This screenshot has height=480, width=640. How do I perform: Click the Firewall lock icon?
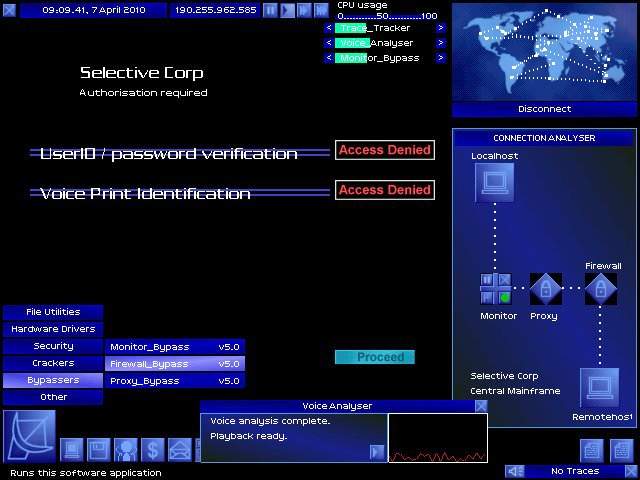[601, 289]
